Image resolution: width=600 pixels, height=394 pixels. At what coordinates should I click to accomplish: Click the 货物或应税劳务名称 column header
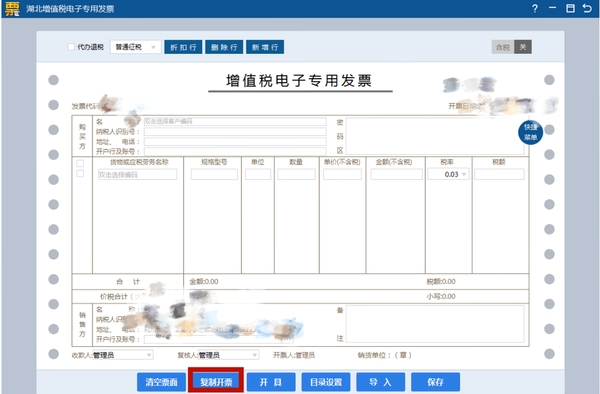coord(139,162)
